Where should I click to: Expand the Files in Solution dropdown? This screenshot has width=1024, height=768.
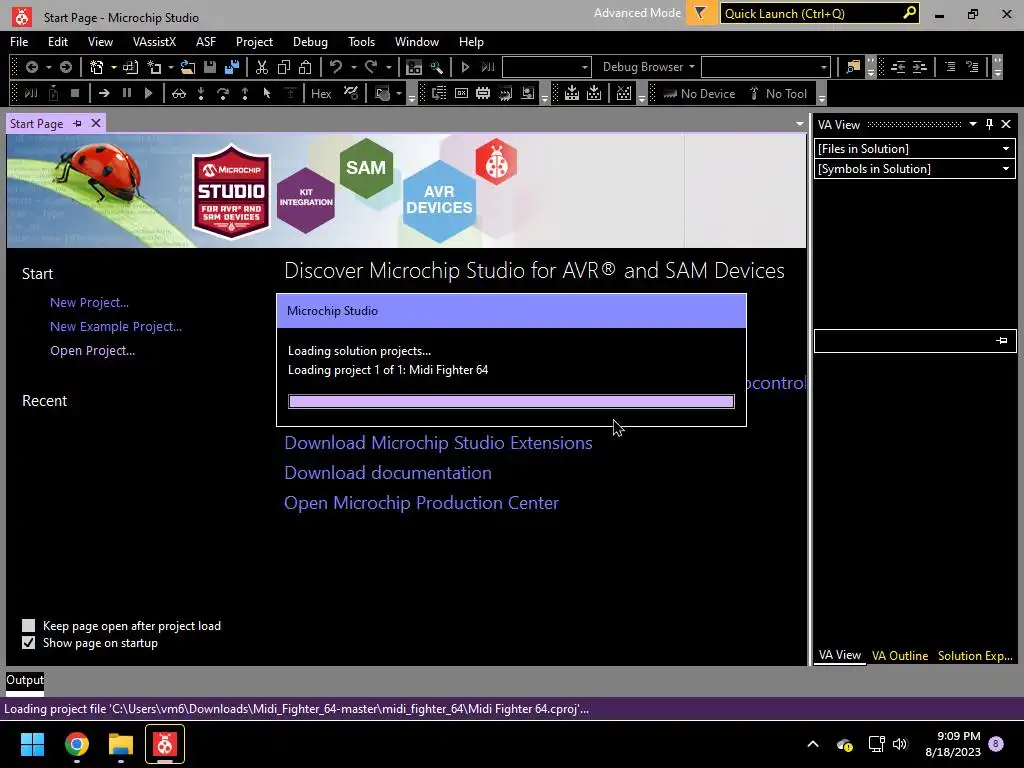1006,149
